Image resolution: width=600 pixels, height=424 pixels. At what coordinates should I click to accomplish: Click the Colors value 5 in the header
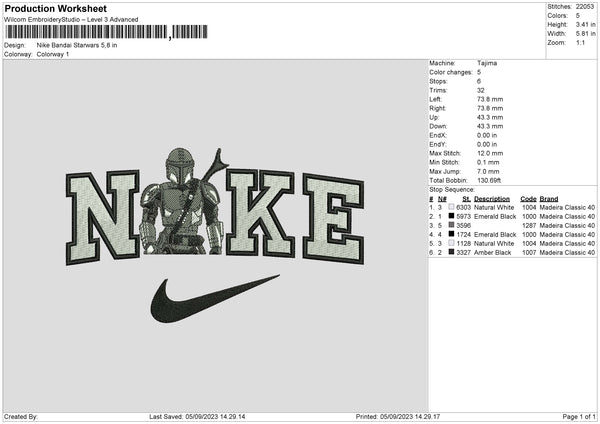pos(578,16)
